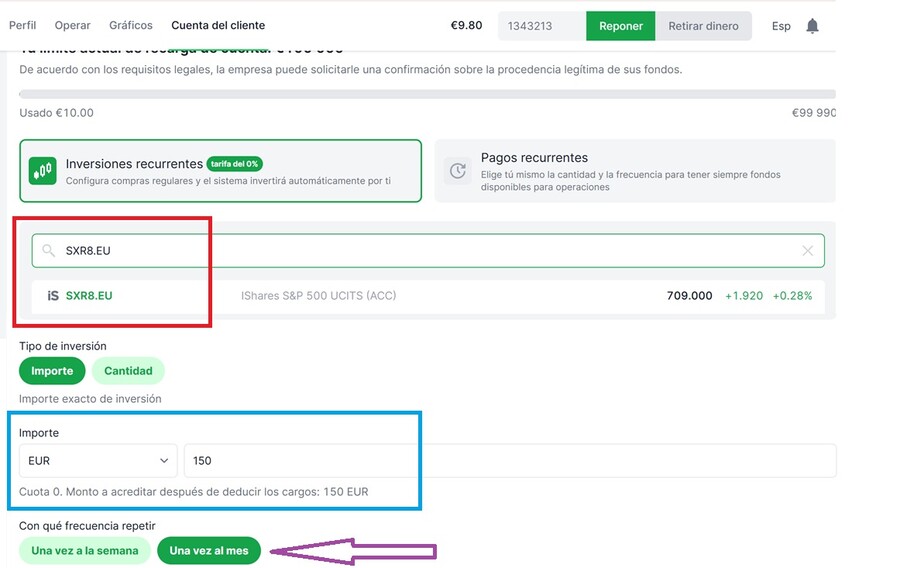Choose Una vez al mes frequency

(209, 551)
